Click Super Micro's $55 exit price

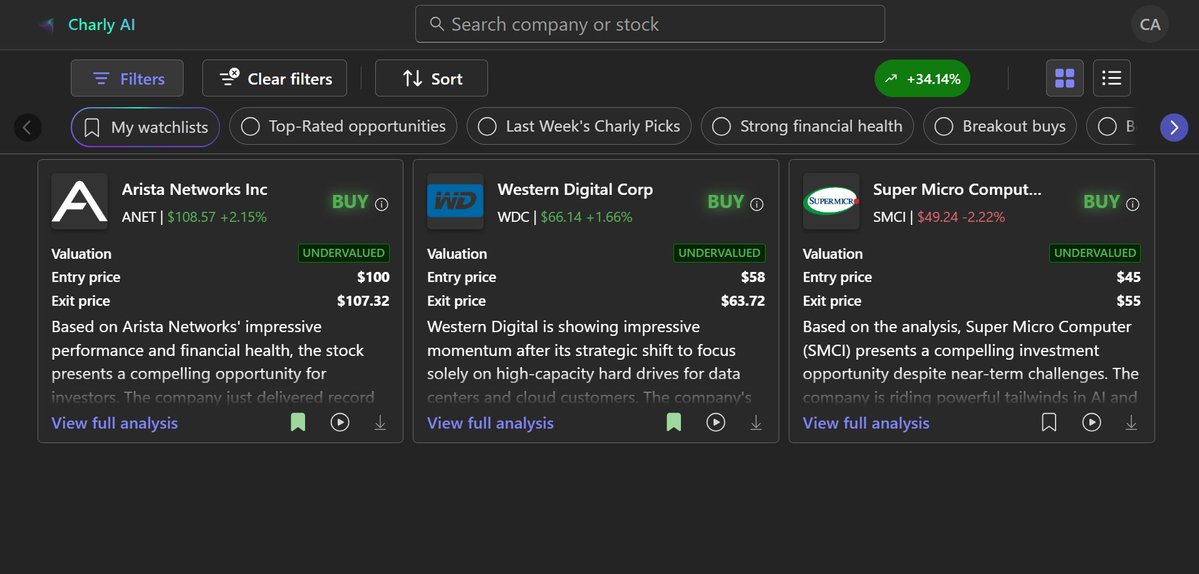click(1129, 301)
